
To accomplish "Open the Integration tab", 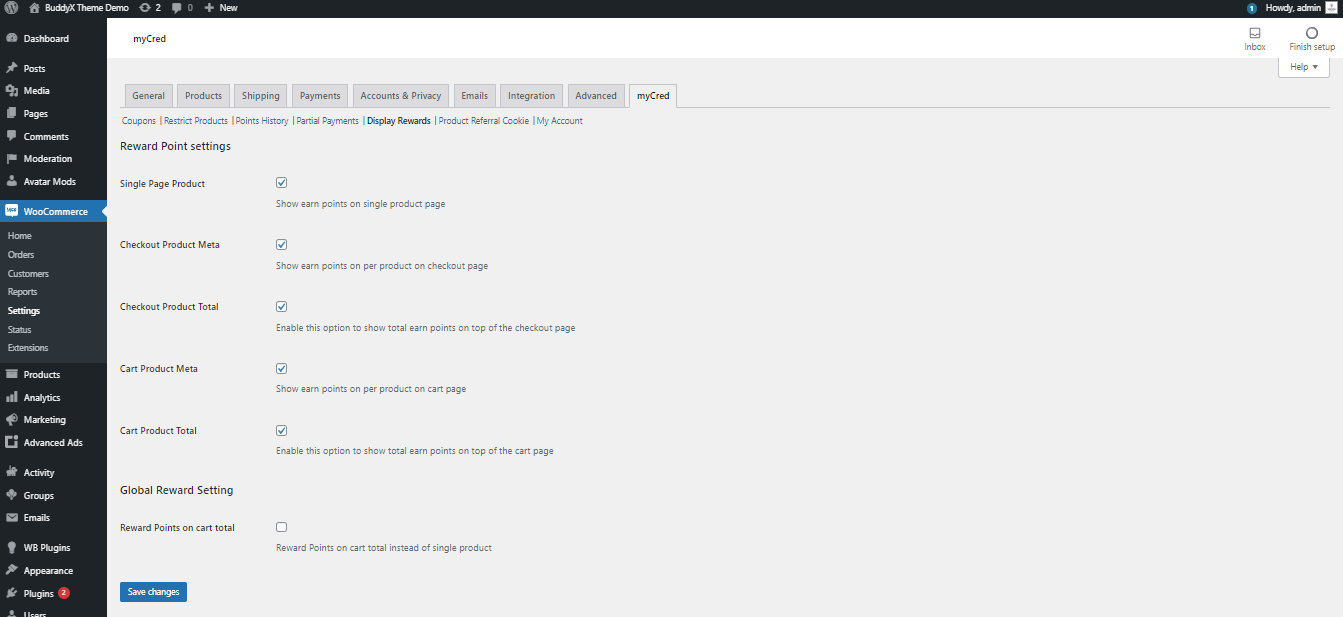I will (x=531, y=96).
